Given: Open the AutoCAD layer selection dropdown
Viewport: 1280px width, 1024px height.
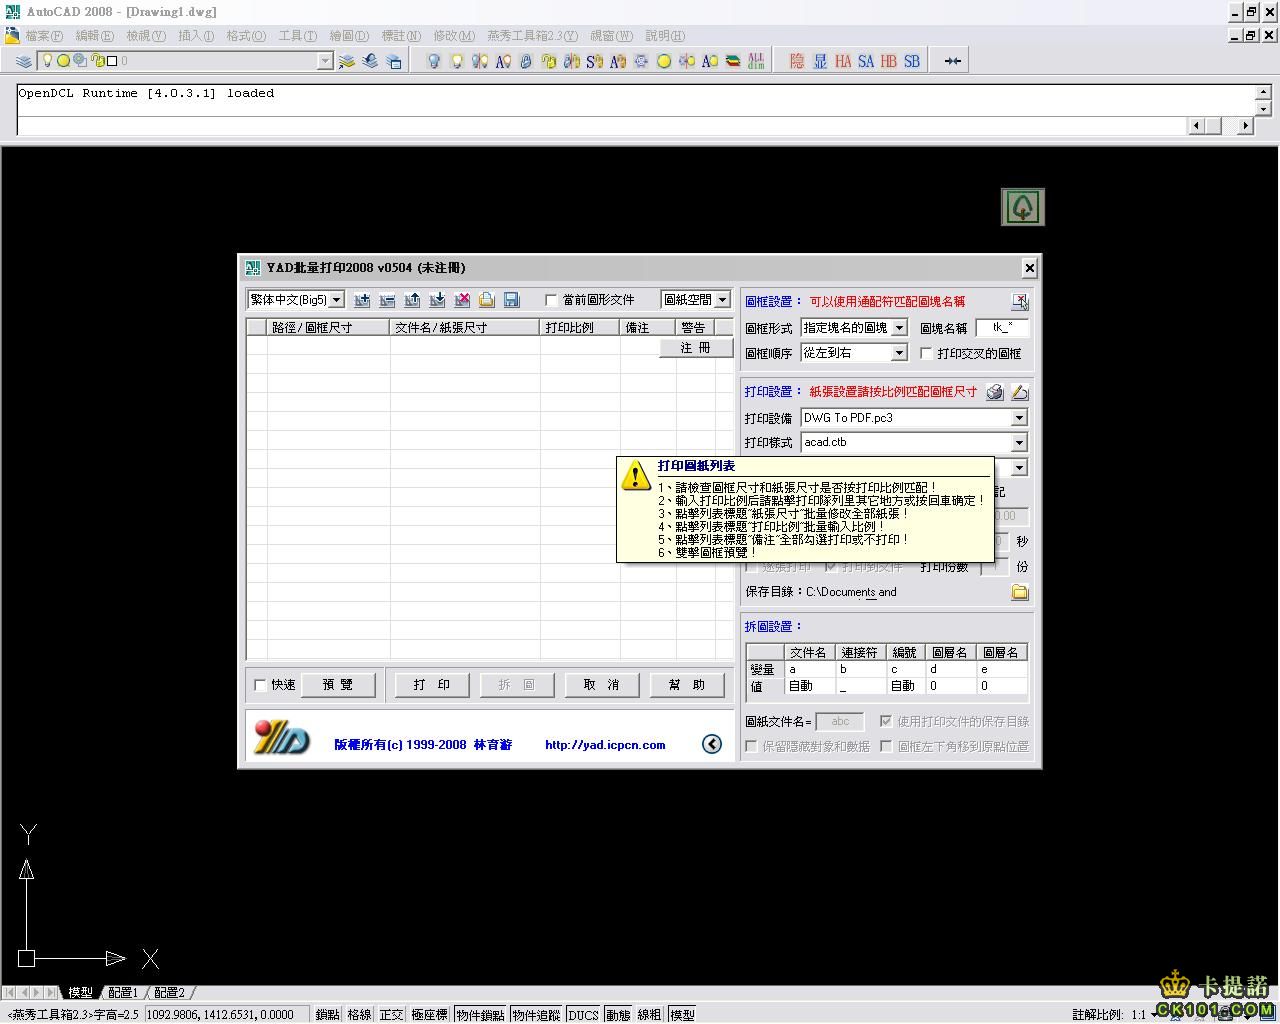Looking at the screenshot, I should (x=324, y=61).
